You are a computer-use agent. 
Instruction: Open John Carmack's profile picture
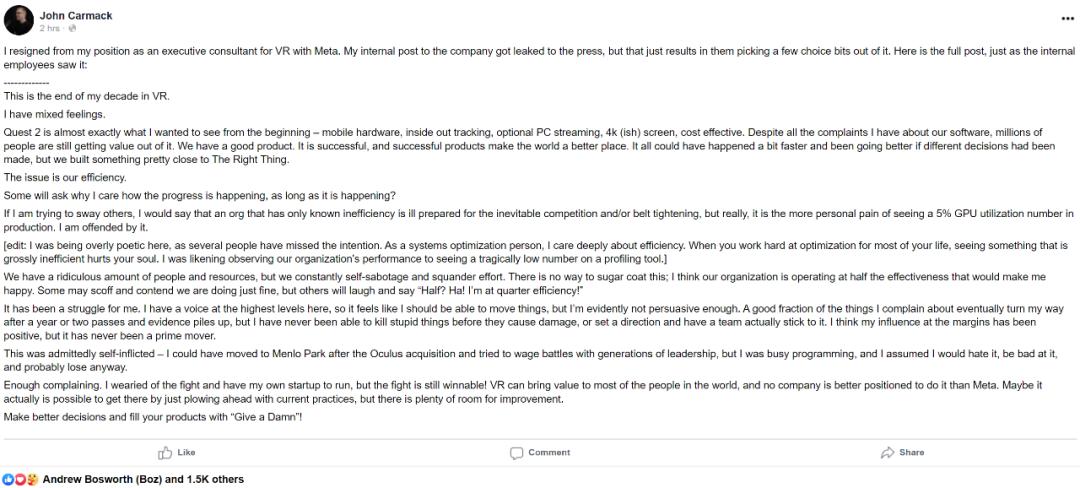(x=19, y=20)
